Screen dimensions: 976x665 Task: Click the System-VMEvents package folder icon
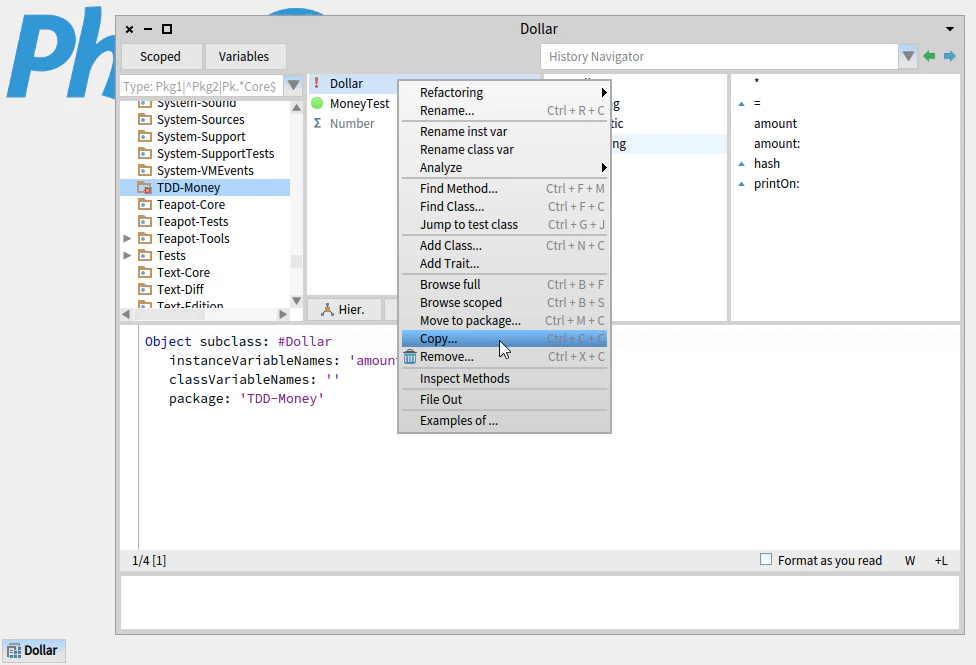point(144,171)
